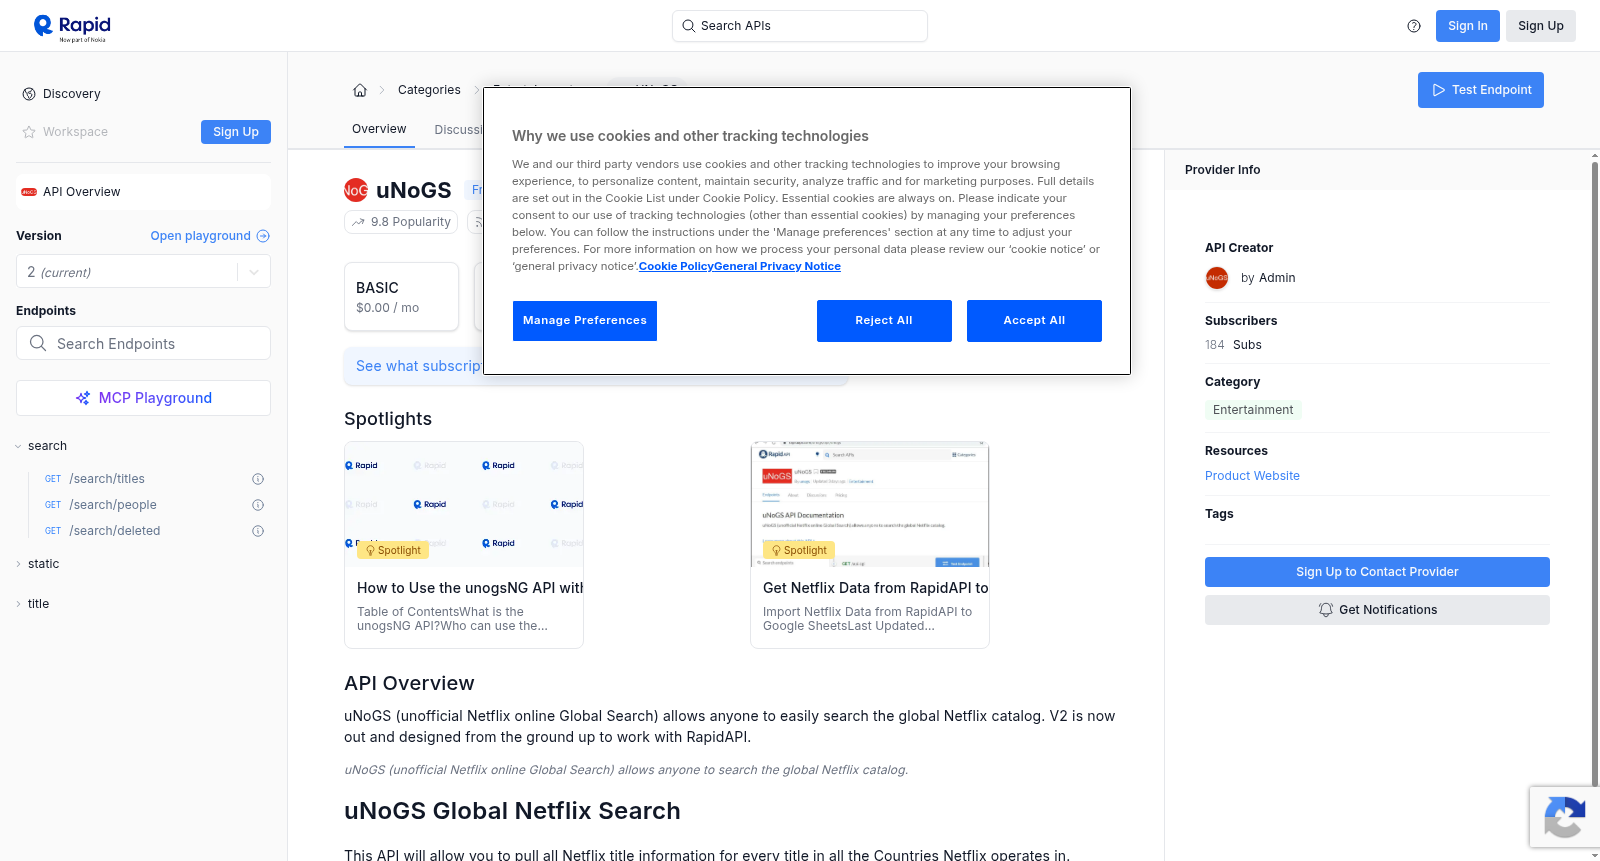This screenshot has width=1600, height=861.
Task: Switch to the Overview tab
Action: pos(379,129)
